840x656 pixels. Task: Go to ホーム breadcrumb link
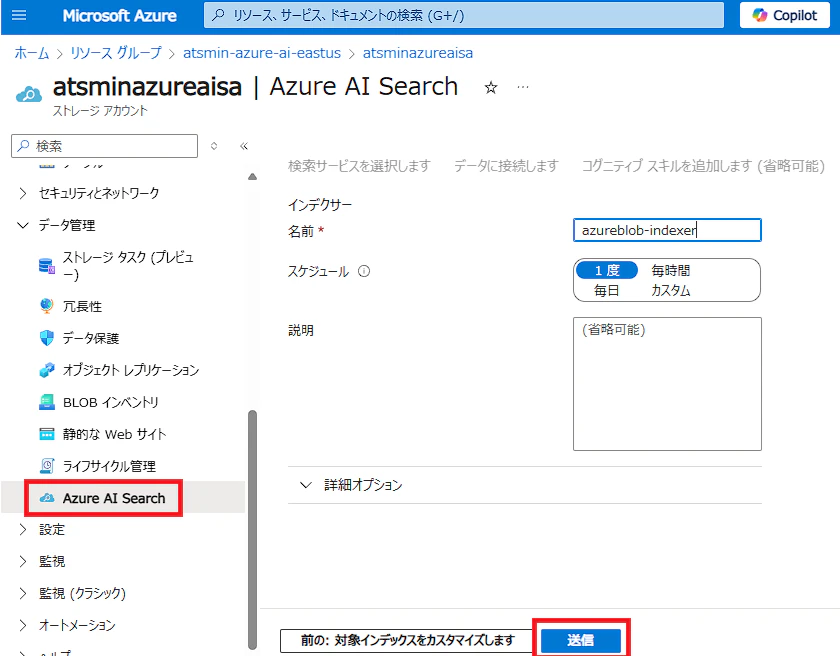pos(32,53)
